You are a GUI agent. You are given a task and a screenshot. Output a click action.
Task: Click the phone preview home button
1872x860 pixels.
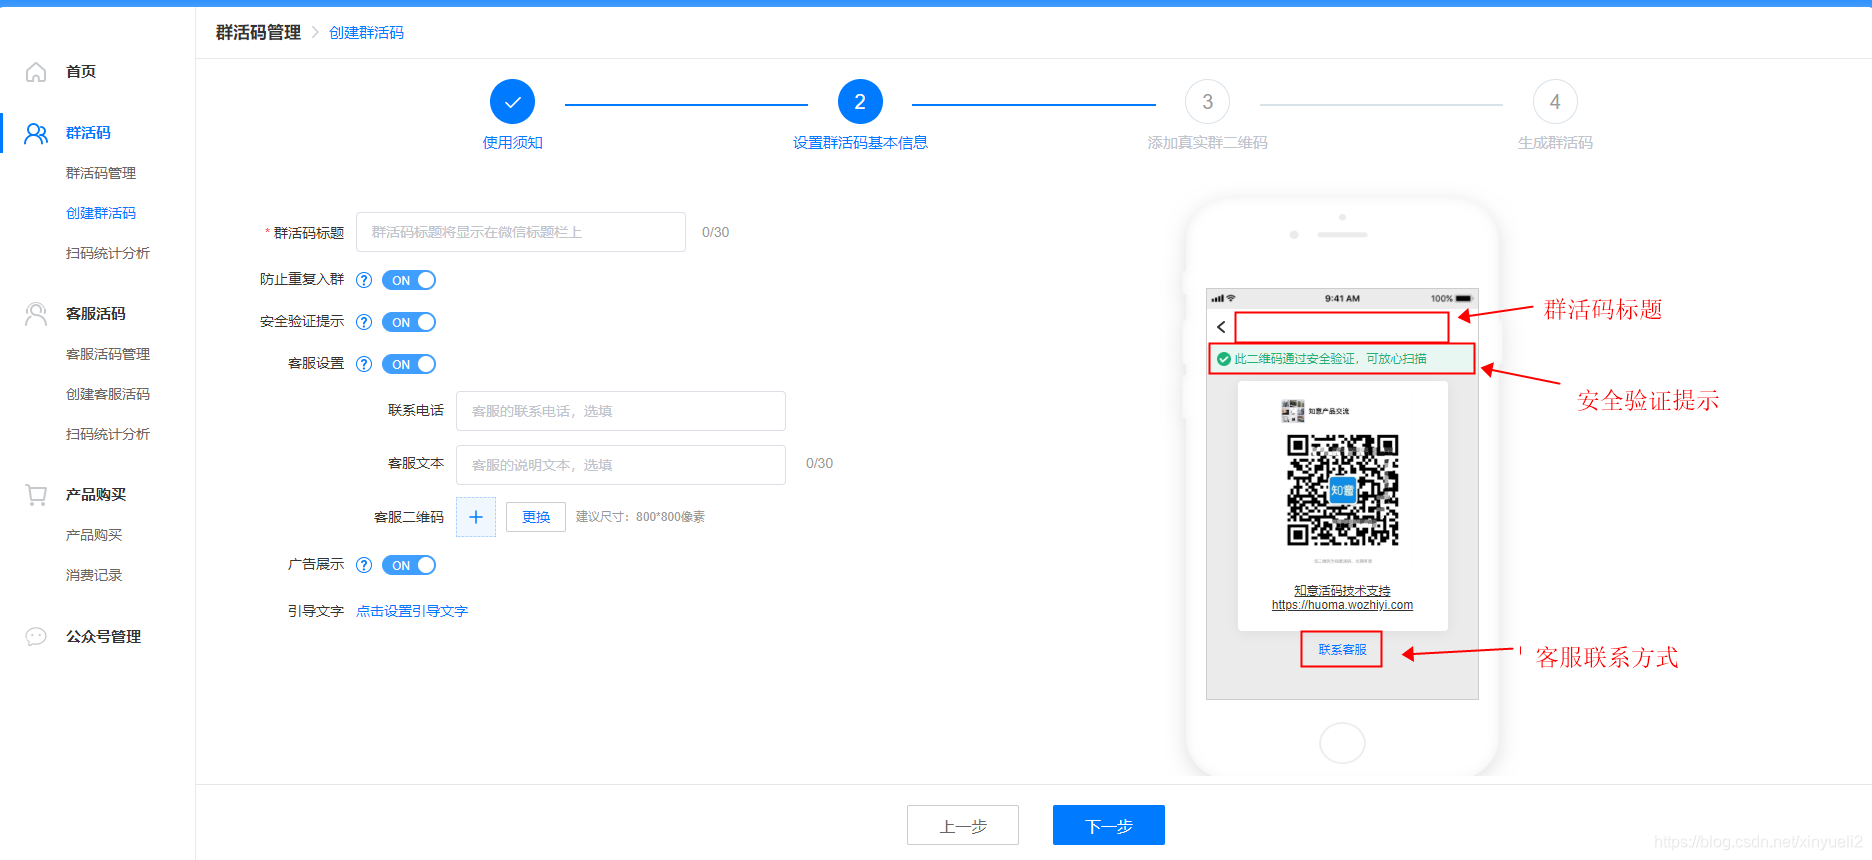pyautogui.click(x=1342, y=743)
